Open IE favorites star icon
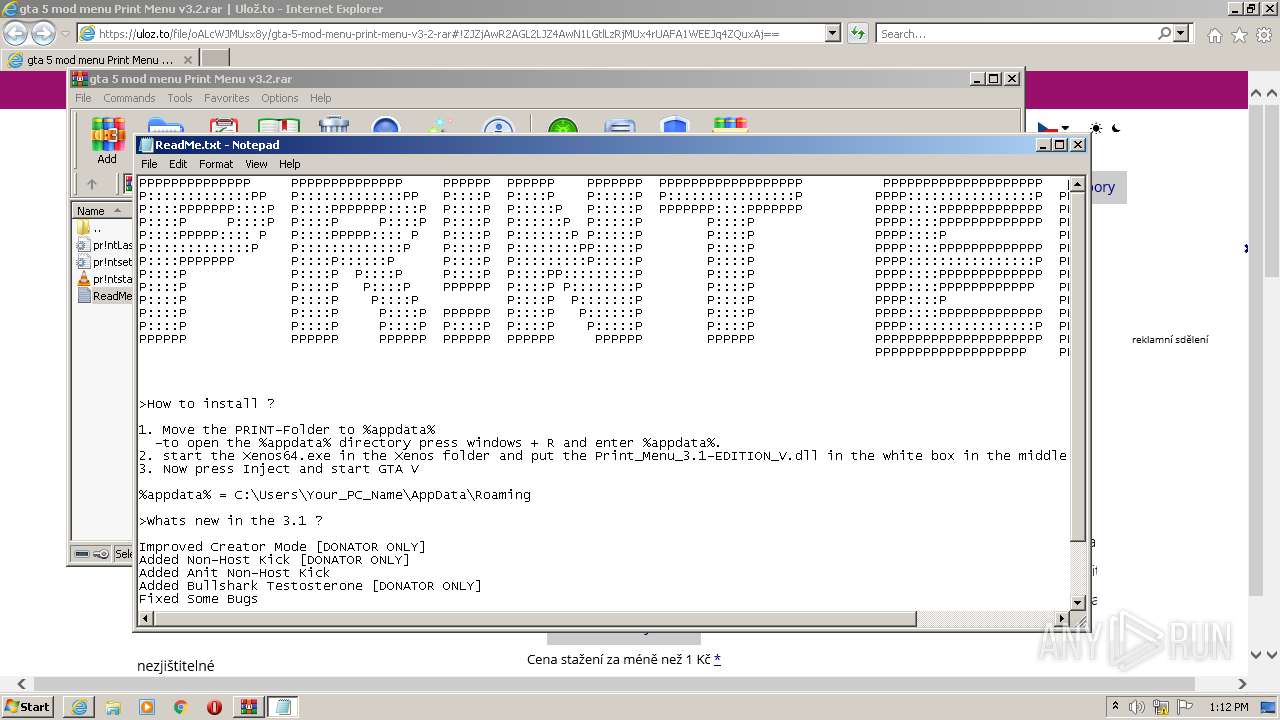Image resolution: width=1280 pixels, height=720 pixels. pos(1239,35)
